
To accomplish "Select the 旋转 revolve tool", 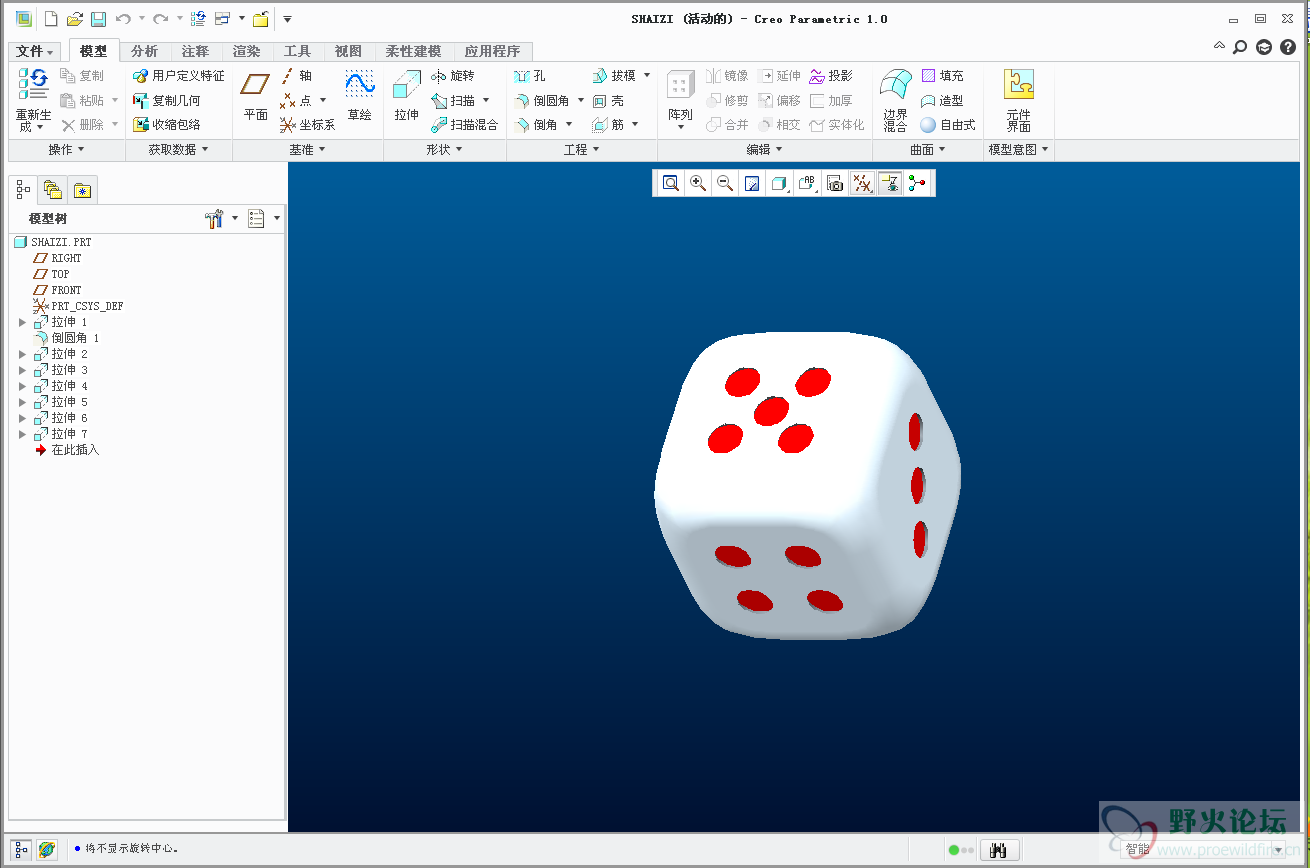I will (453, 76).
